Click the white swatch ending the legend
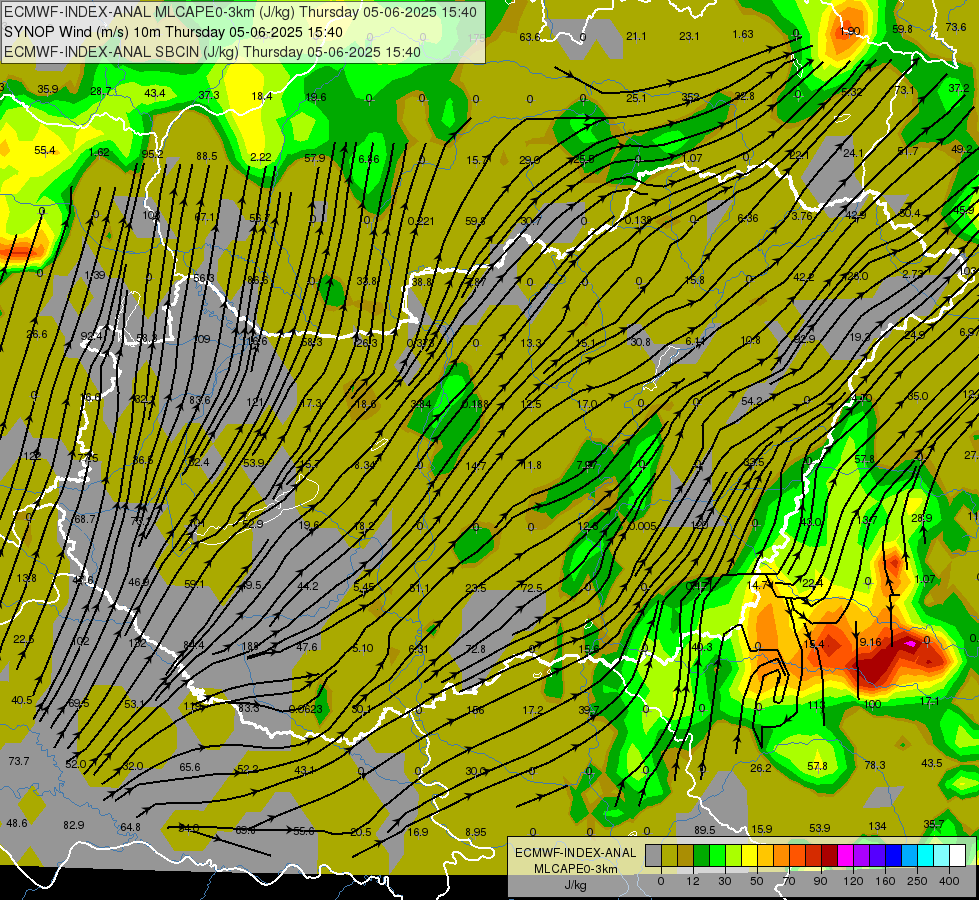The width and height of the screenshot is (979, 900). 957,856
